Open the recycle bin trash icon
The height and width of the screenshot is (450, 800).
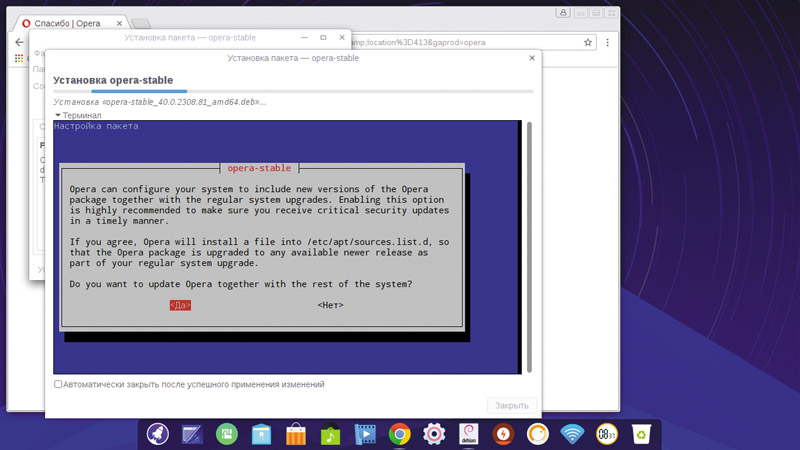point(641,435)
